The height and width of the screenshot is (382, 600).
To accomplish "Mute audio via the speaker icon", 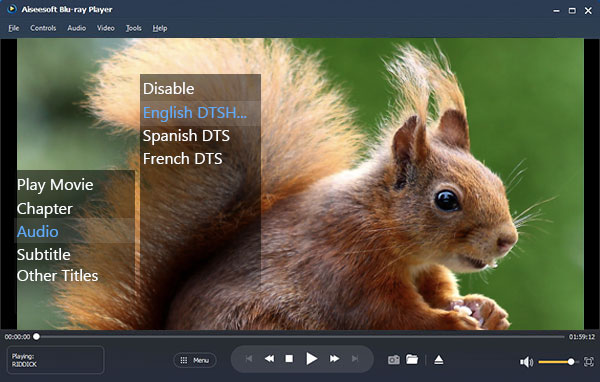I will coord(526,362).
